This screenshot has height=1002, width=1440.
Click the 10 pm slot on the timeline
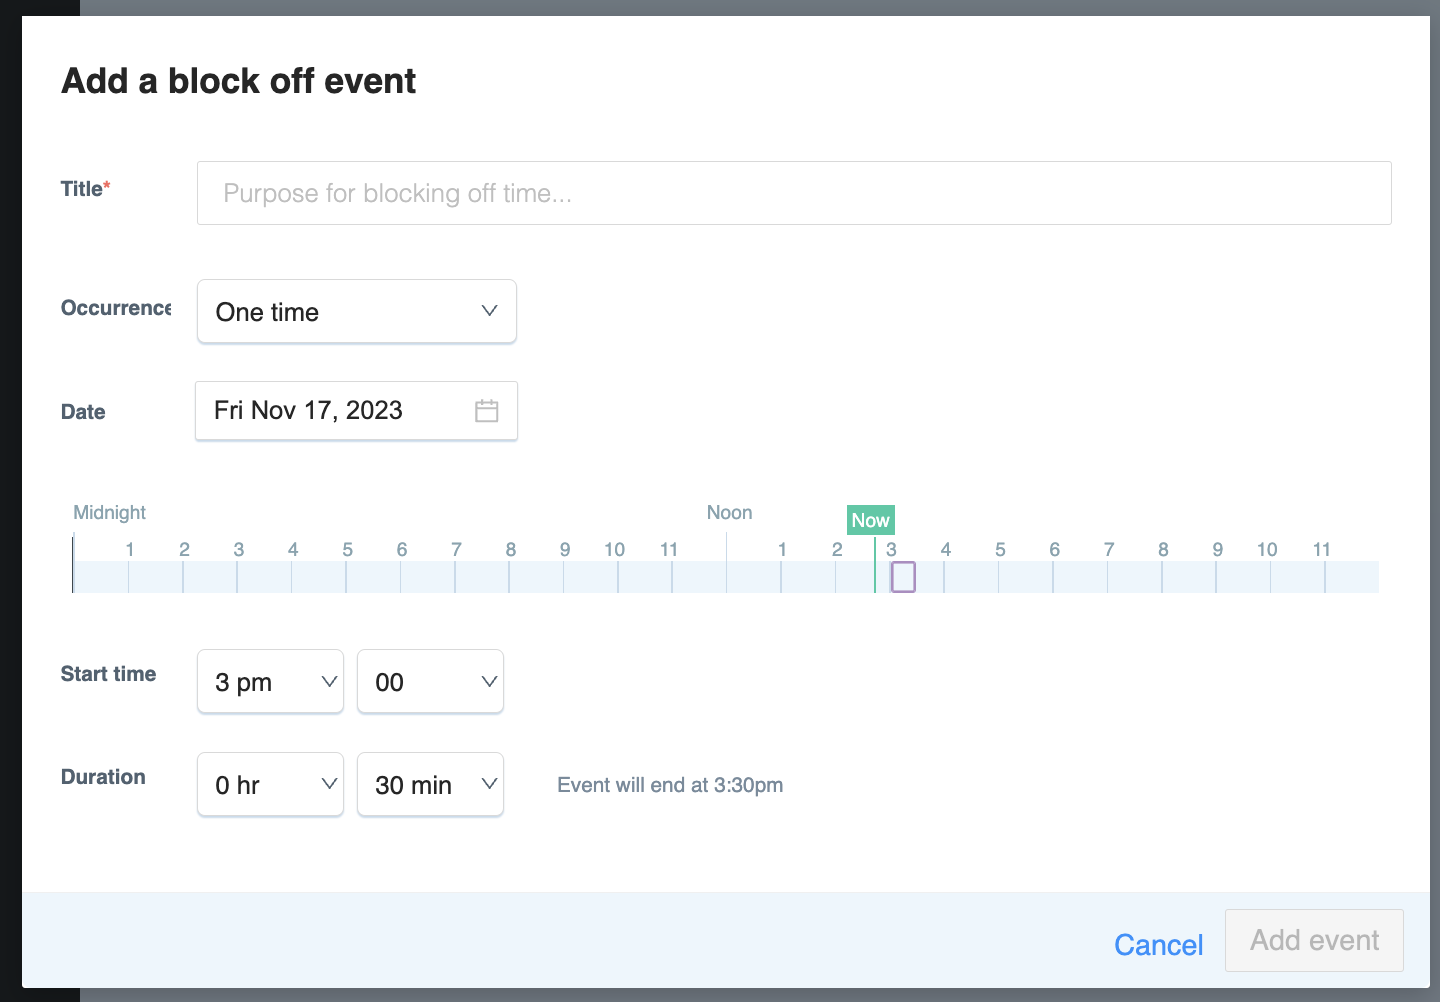[1297, 577]
